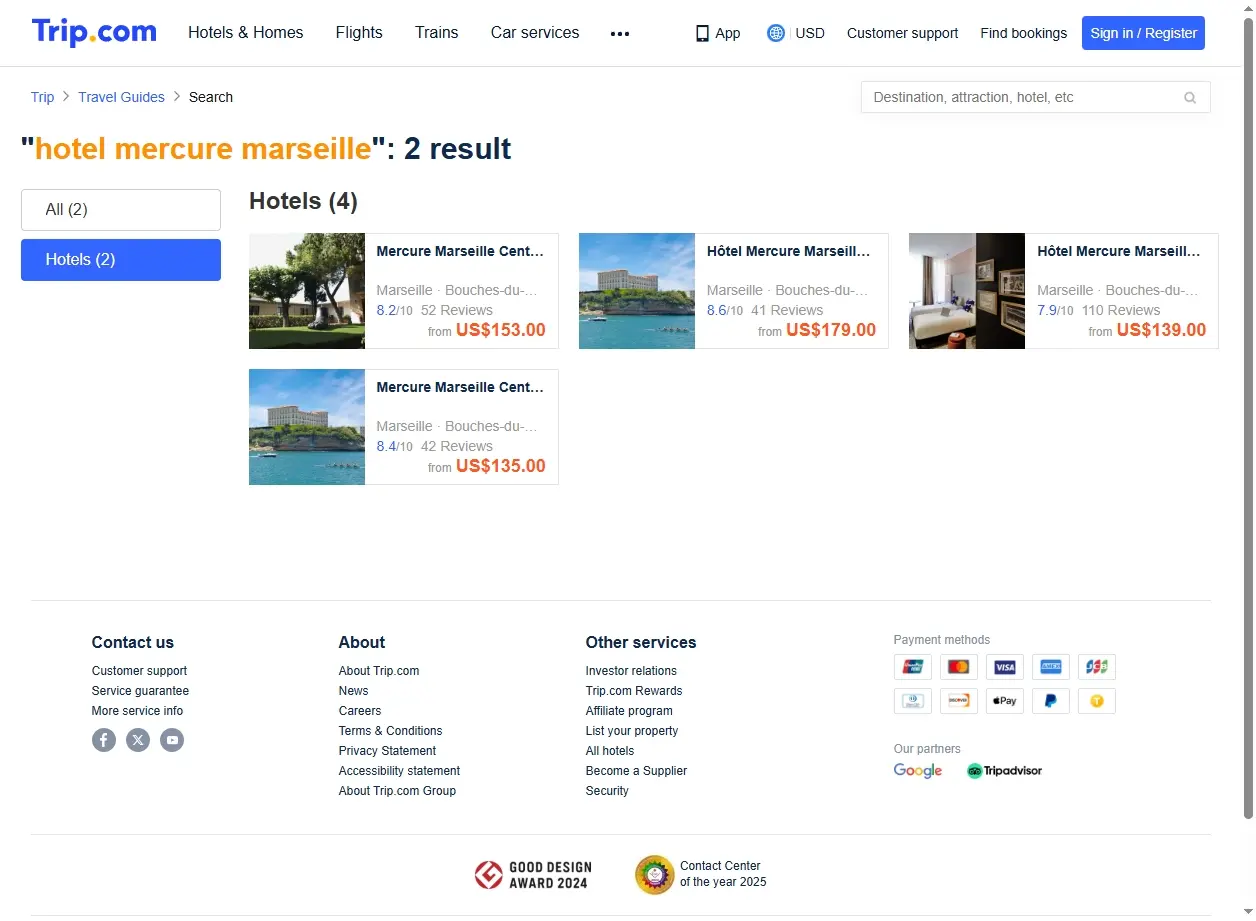Screen dimensions: 1256x921
Task: Select the All (2) filter tab
Action: 121,210
